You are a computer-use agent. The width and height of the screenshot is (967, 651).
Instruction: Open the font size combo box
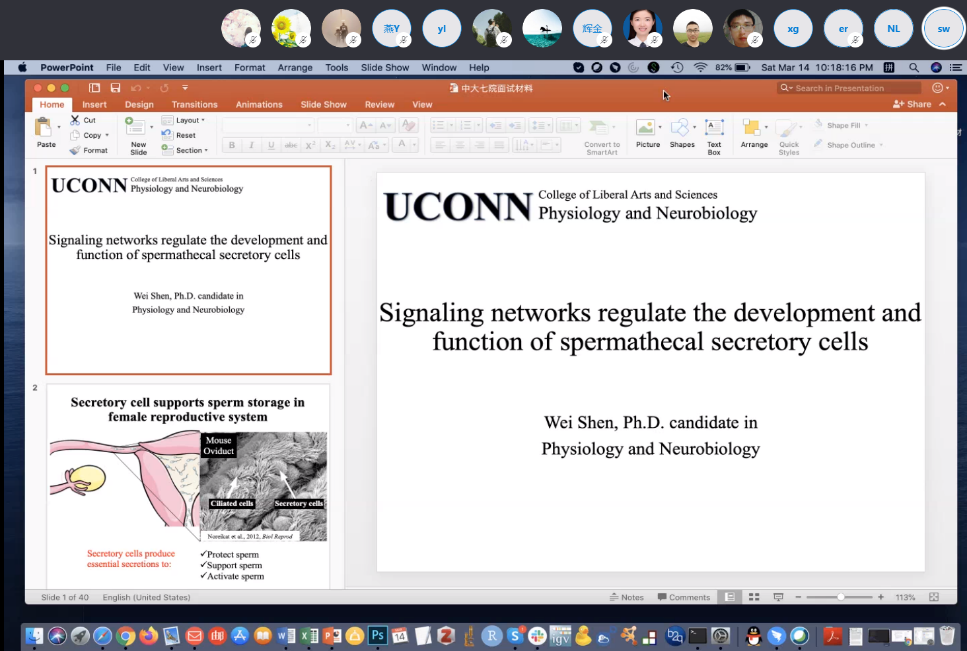click(334, 125)
